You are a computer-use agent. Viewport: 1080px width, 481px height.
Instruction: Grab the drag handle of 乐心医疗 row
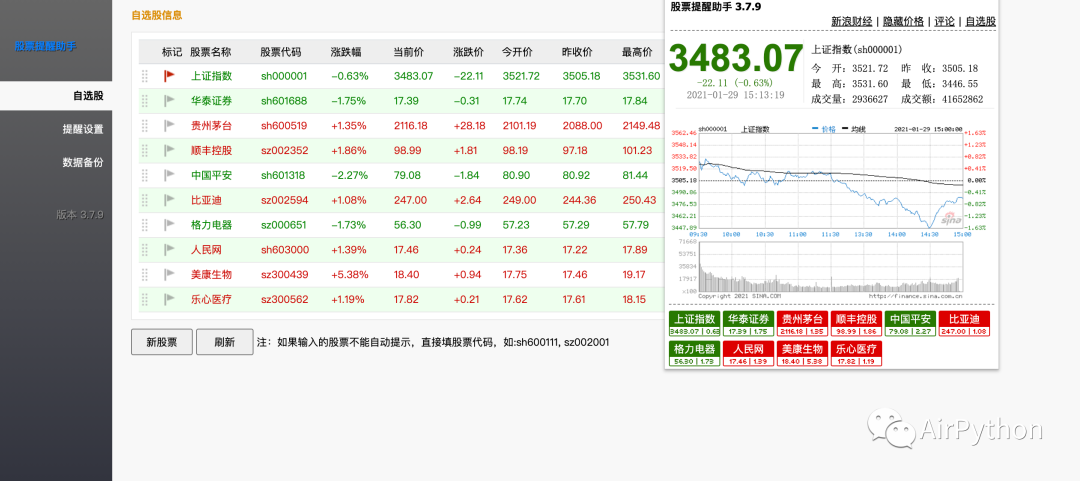pos(145,299)
